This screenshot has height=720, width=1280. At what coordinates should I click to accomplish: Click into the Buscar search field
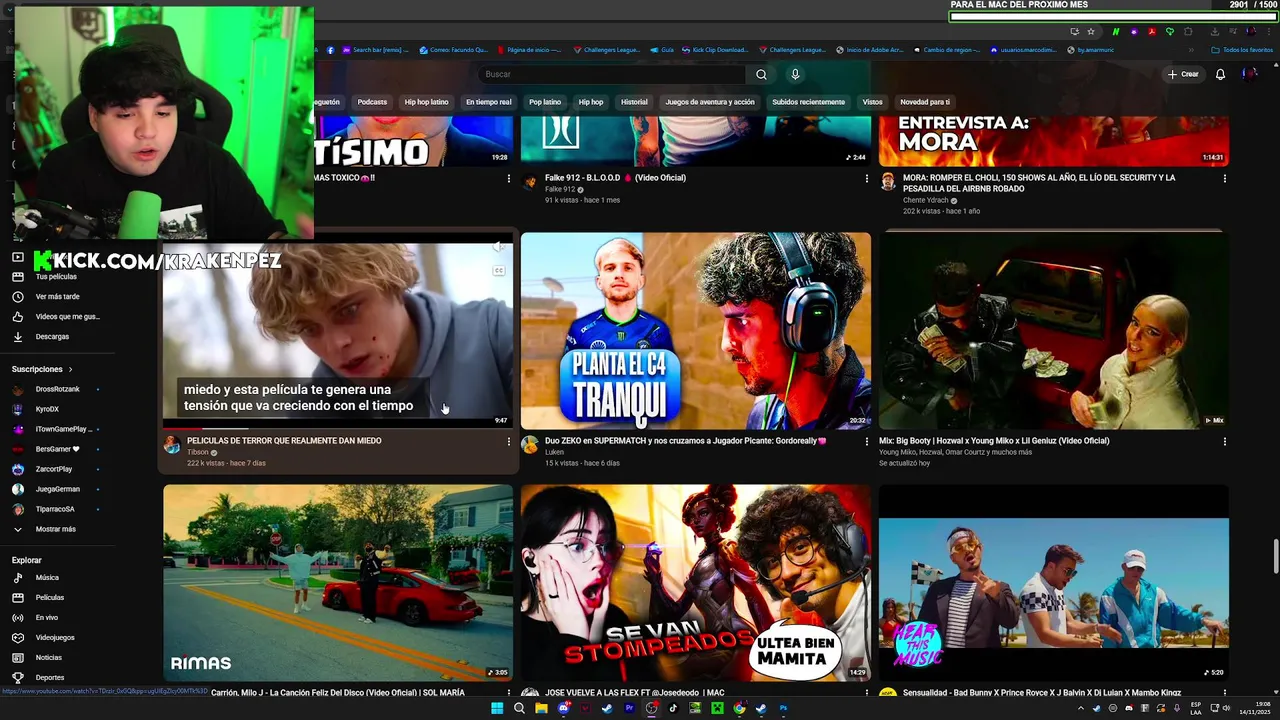612,74
